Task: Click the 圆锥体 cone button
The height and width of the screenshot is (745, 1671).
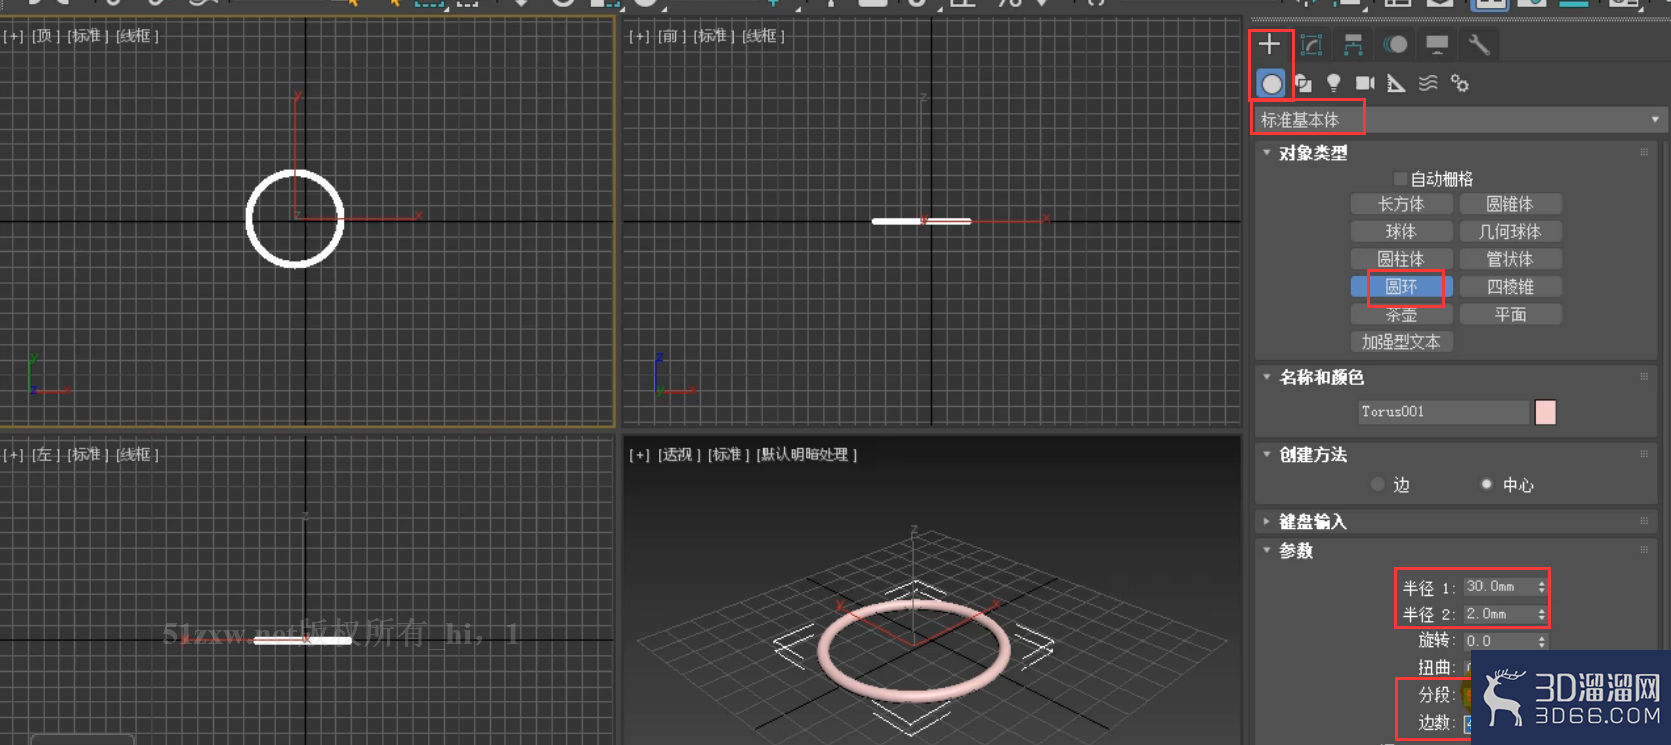Action: 1510,204
